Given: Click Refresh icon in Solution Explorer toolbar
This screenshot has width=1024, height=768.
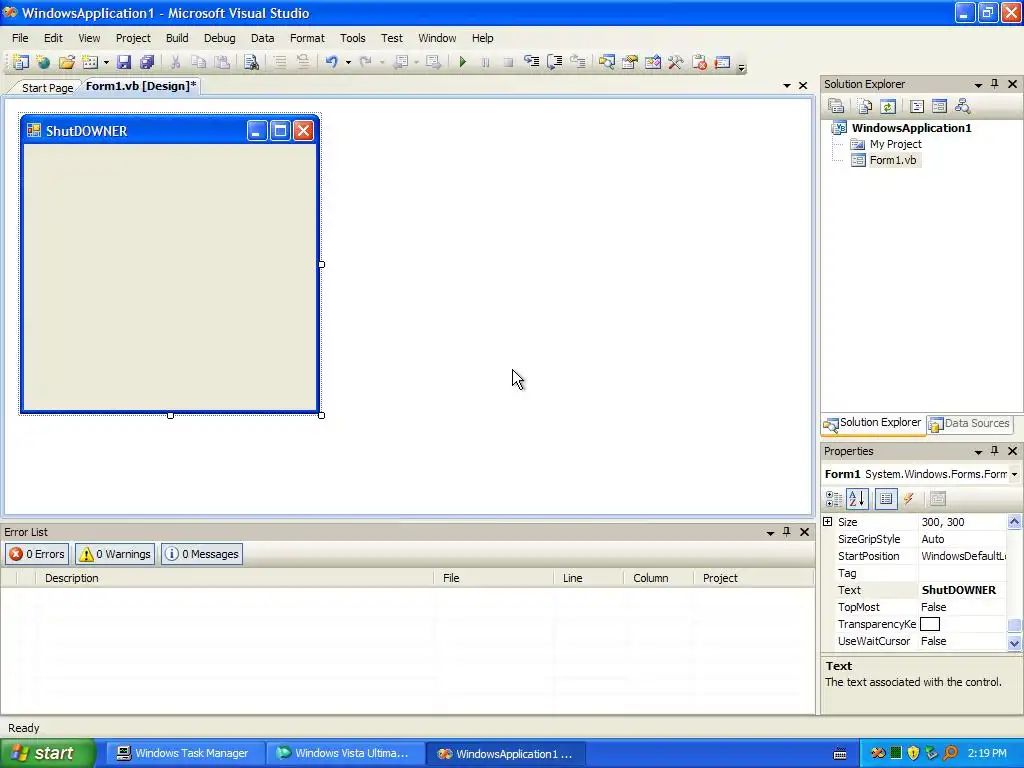Looking at the screenshot, I should [x=888, y=106].
